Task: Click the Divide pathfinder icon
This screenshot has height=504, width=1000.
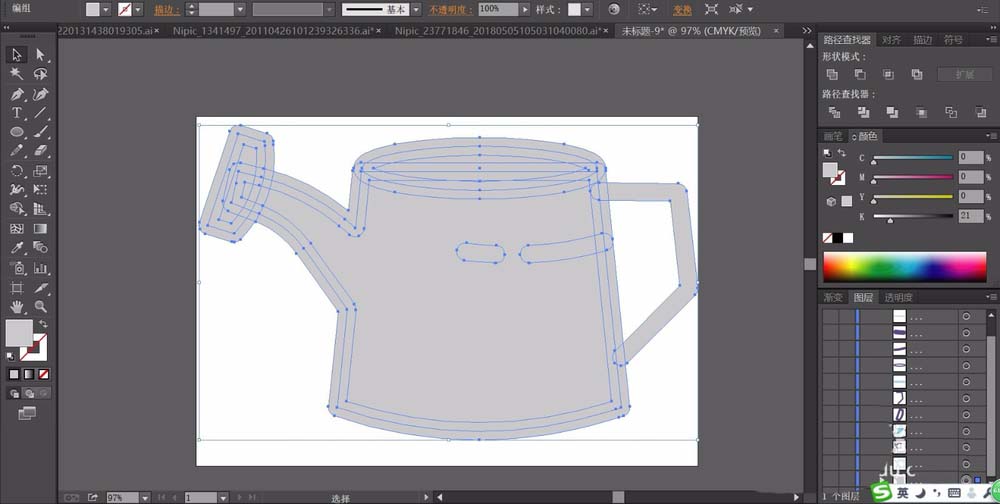Action: click(x=834, y=112)
